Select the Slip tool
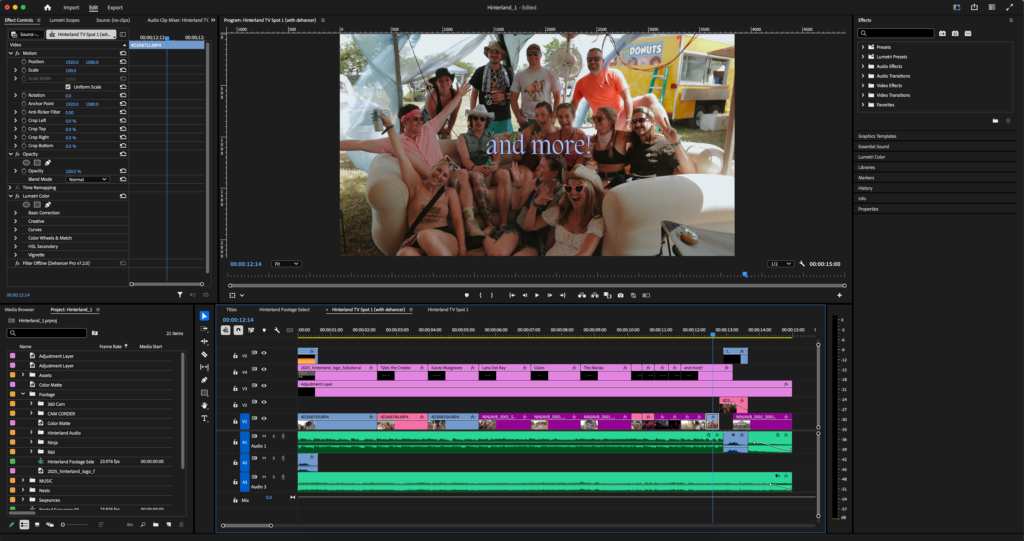This screenshot has height=541, width=1024. pos(204,367)
